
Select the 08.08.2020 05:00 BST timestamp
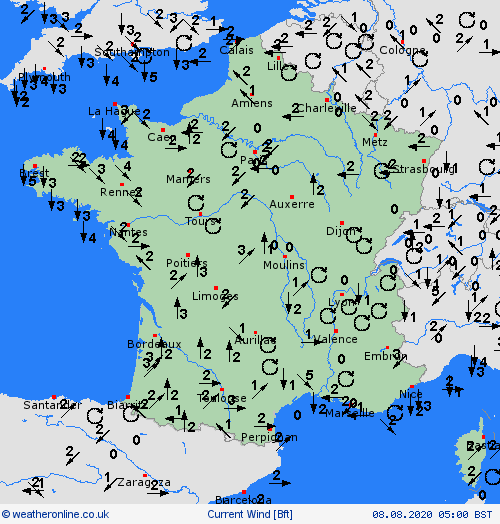click(432, 514)
